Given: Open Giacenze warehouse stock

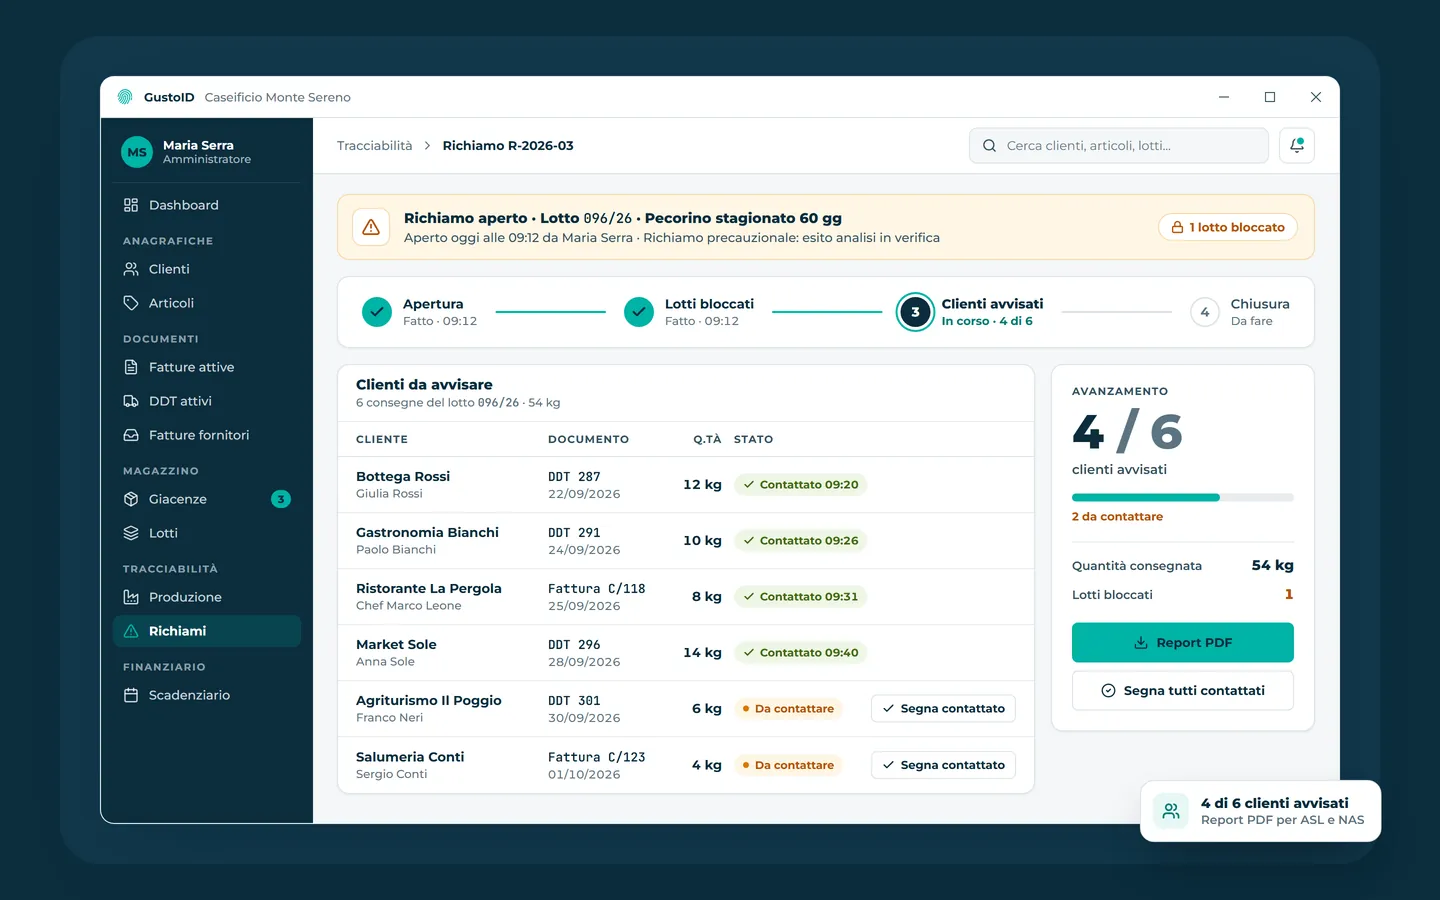Looking at the screenshot, I should pyautogui.click(x=207, y=499).
